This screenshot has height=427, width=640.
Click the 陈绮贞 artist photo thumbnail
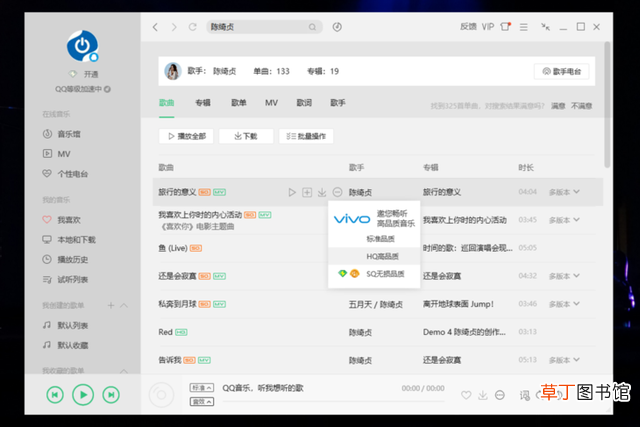pyautogui.click(x=173, y=71)
